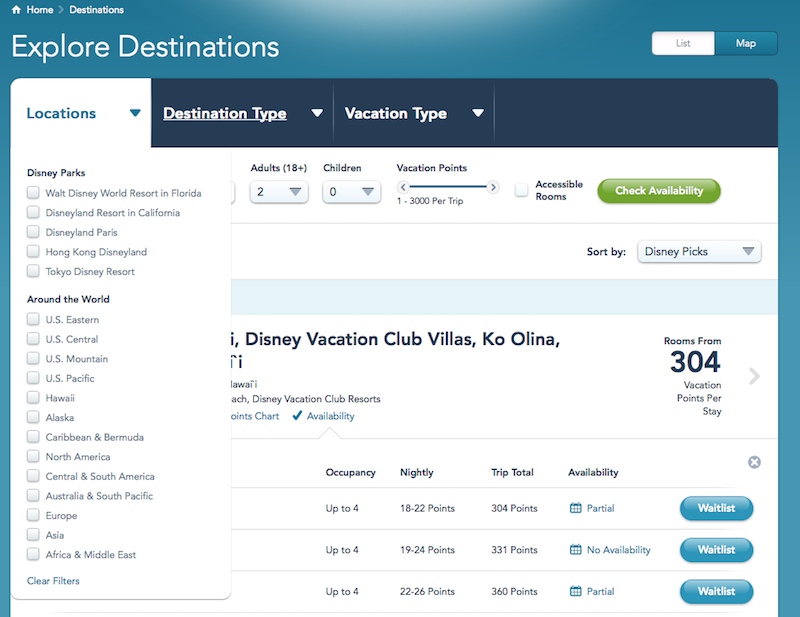Enable the Europe filter checkbox
The image size is (800, 617).
point(33,514)
